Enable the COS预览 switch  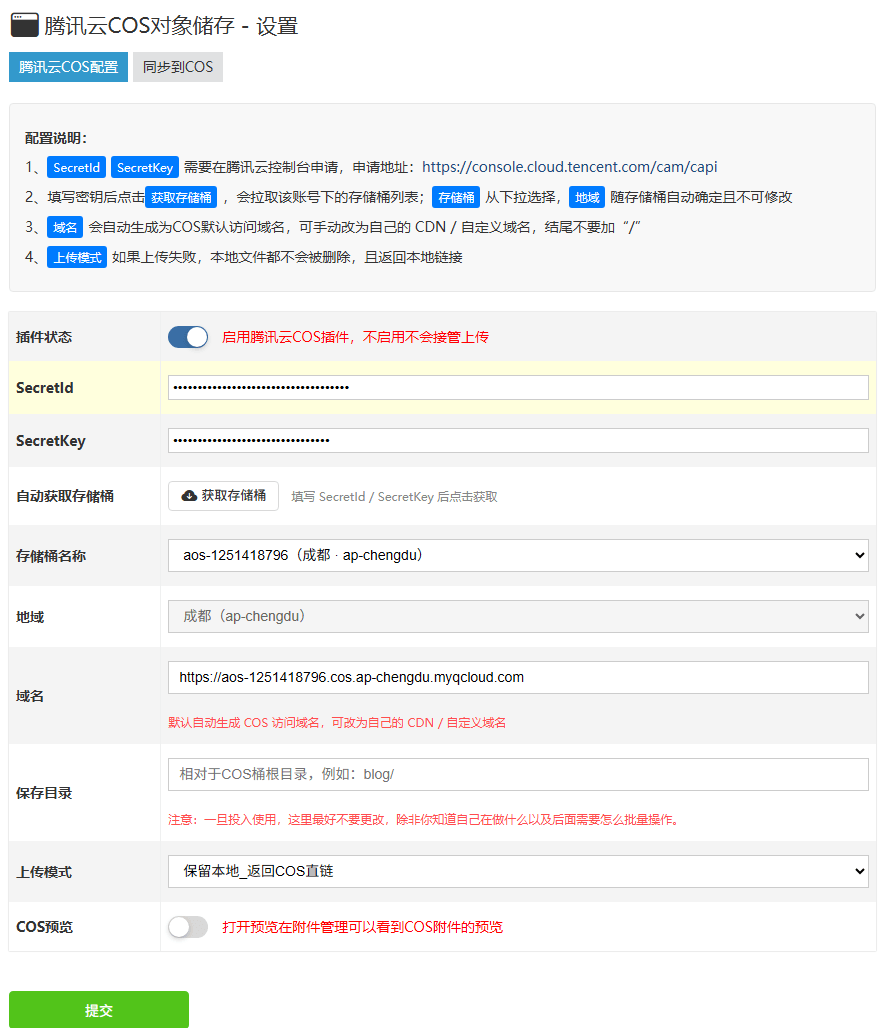[188, 927]
